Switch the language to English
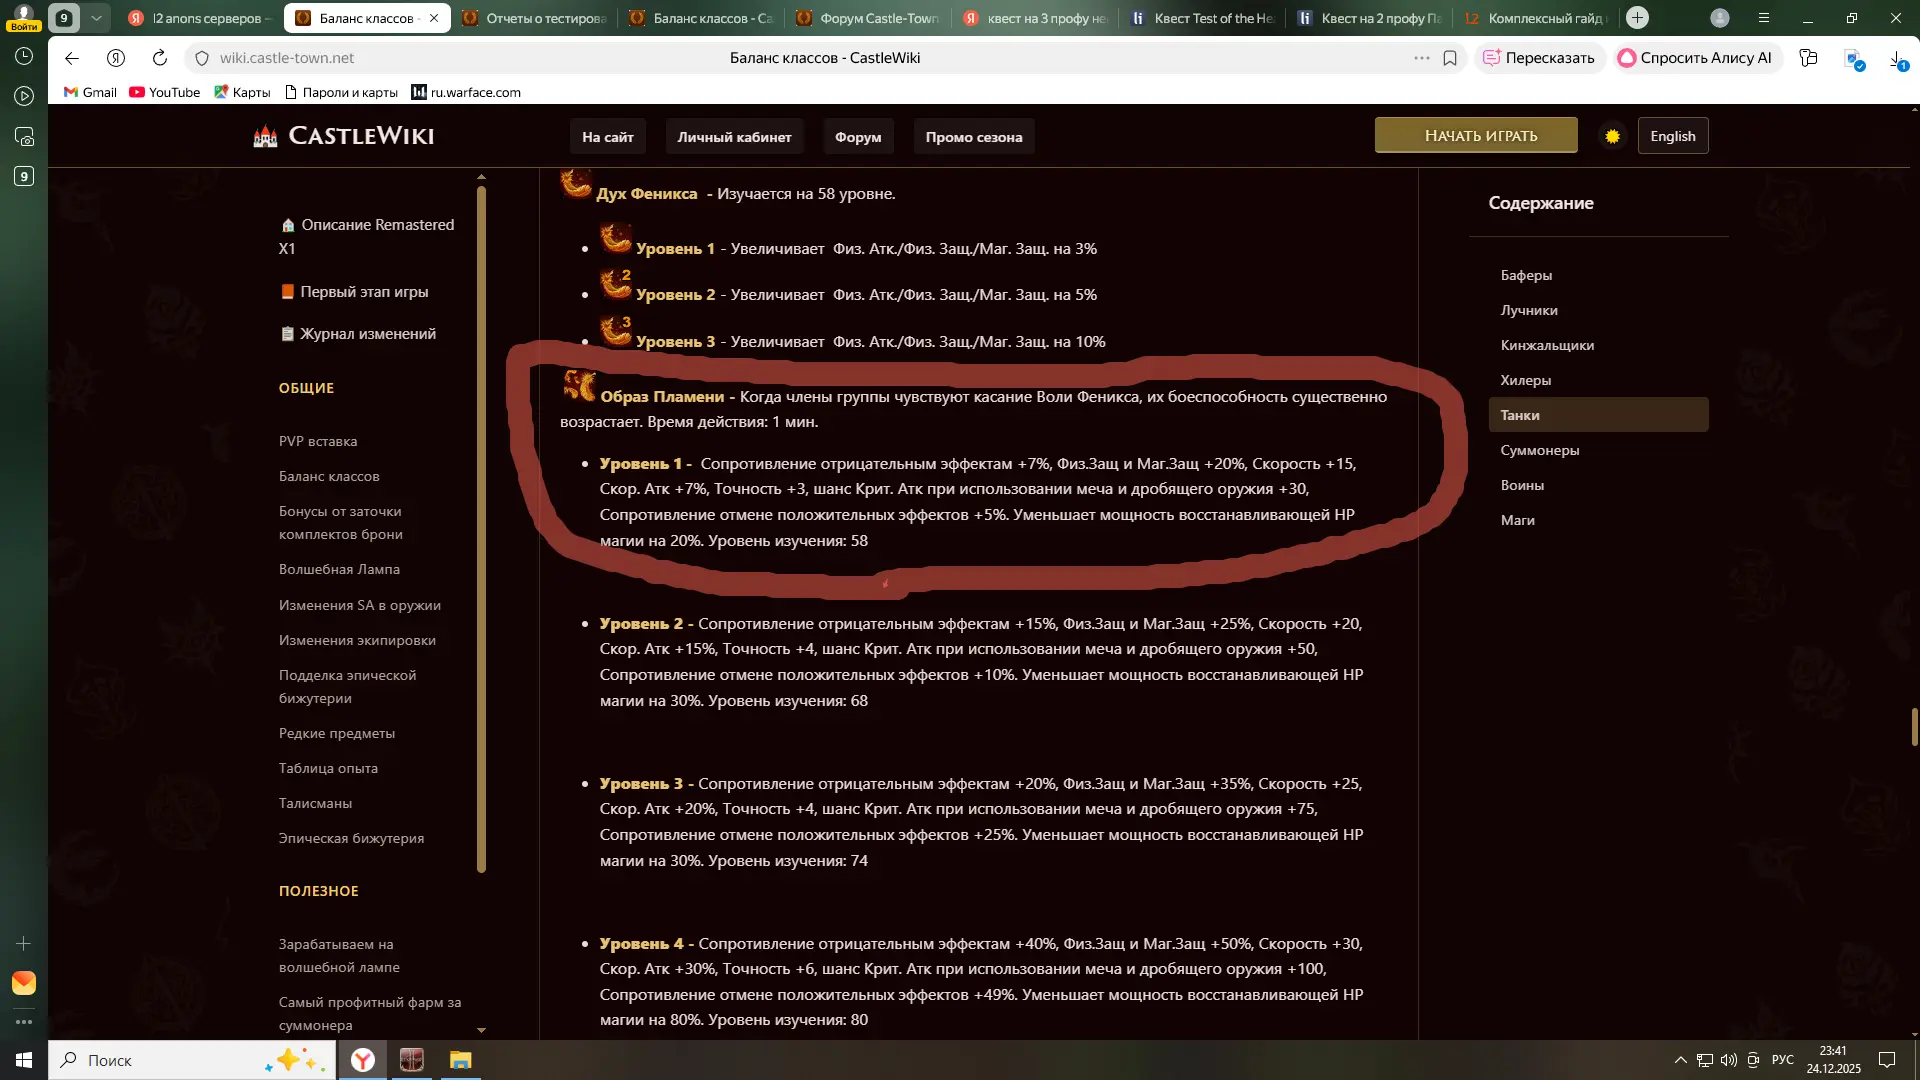This screenshot has height=1080, width=1920. (1672, 136)
